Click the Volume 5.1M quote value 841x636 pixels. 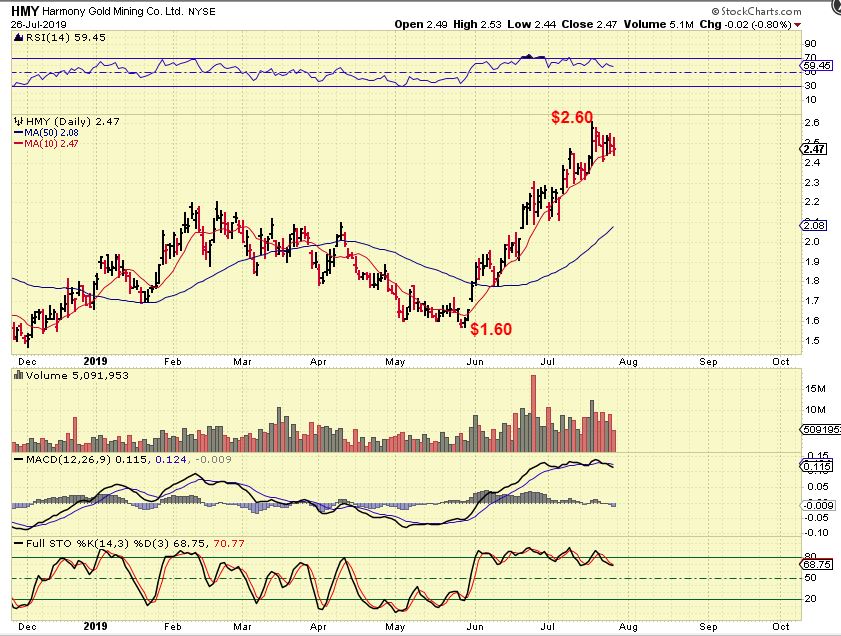click(x=659, y=25)
